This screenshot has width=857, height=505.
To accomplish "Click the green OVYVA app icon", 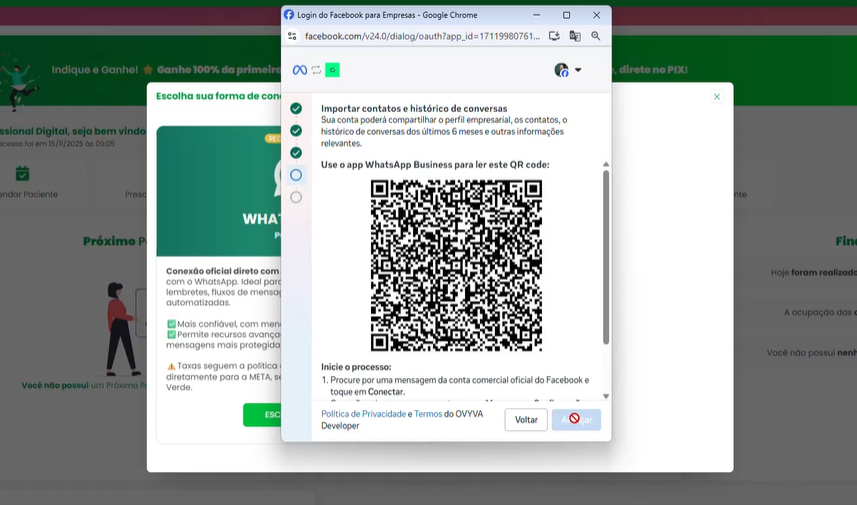I will coord(332,70).
